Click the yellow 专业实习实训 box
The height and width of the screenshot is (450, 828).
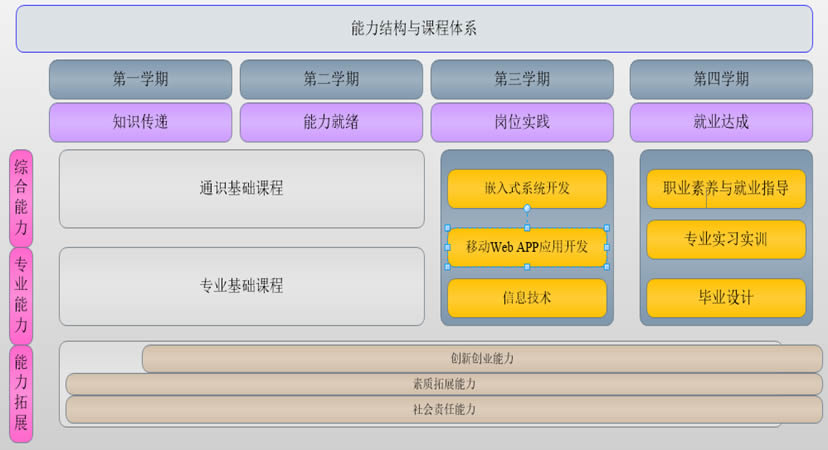tap(726, 239)
